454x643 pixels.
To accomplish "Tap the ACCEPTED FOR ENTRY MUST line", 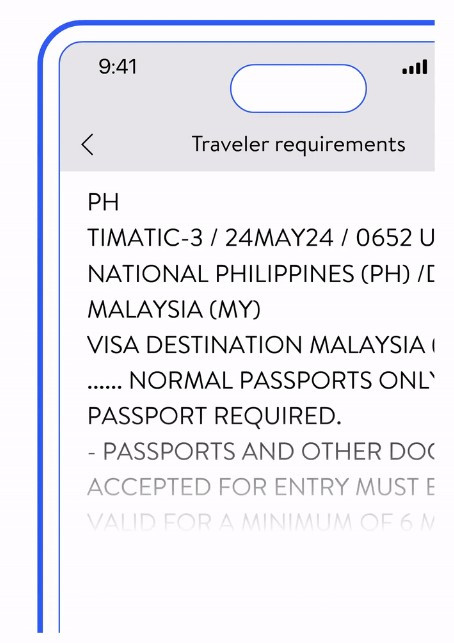I will [x=261, y=487].
